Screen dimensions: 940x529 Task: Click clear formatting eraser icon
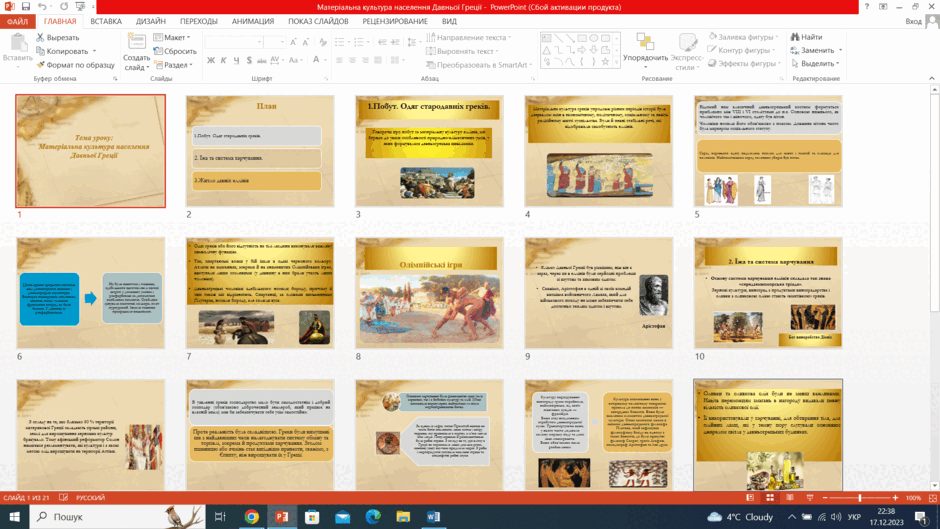point(323,42)
